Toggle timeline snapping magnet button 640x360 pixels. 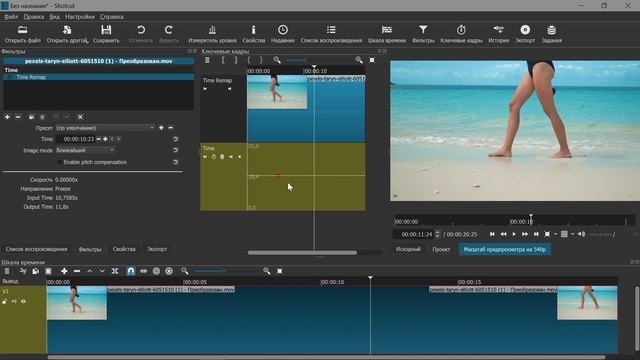coord(131,271)
